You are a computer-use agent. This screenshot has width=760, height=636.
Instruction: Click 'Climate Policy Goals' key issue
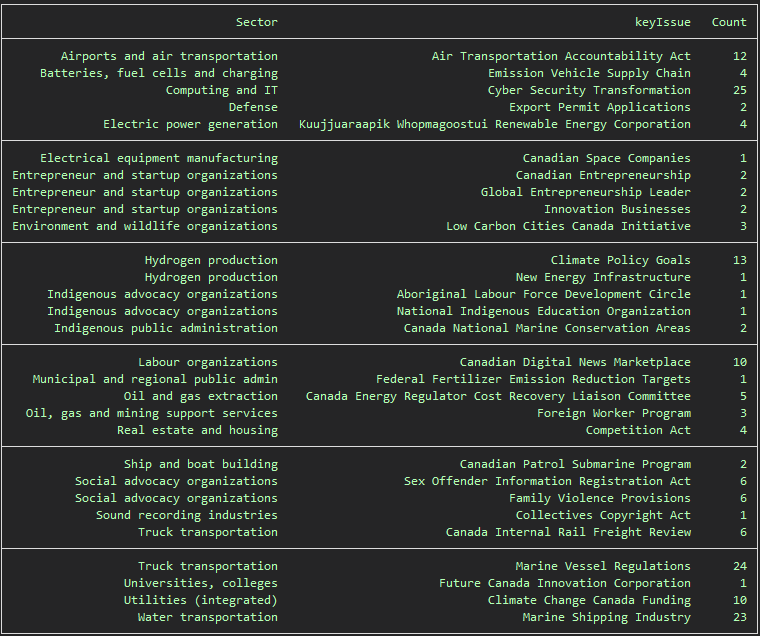(621, 260)
